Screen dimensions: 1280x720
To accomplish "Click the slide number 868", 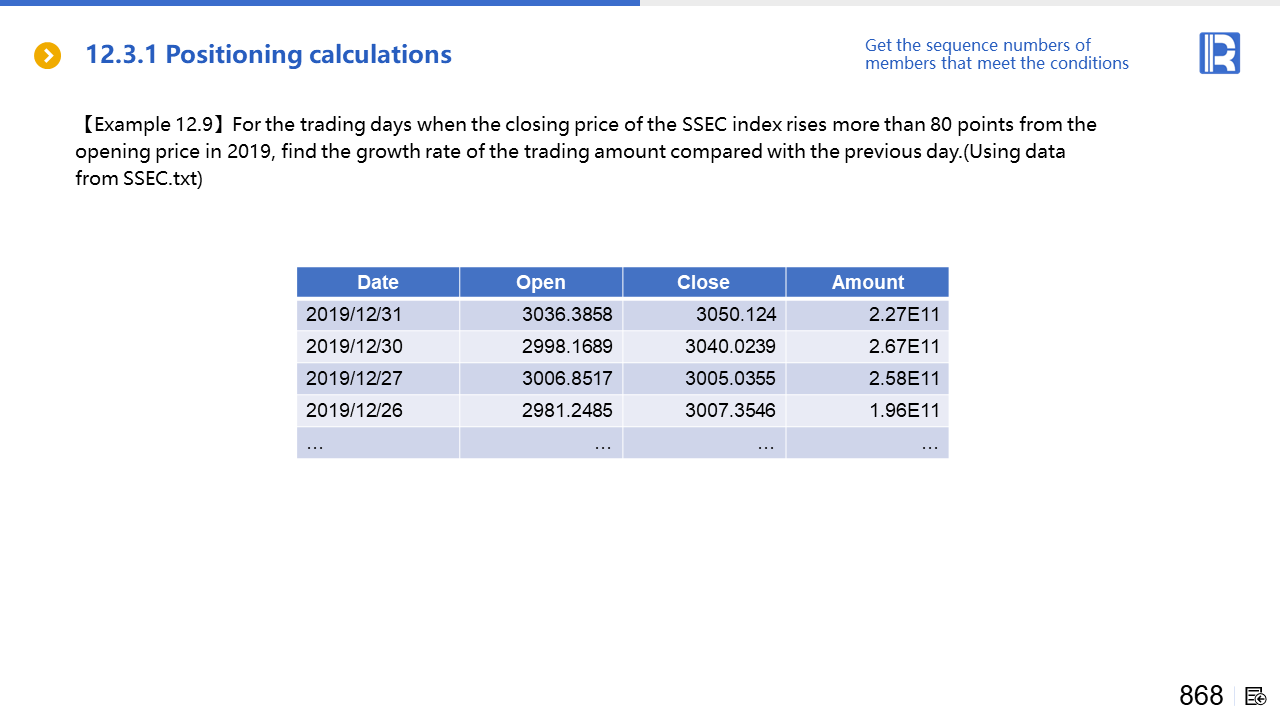I will tap(1201, 696).
